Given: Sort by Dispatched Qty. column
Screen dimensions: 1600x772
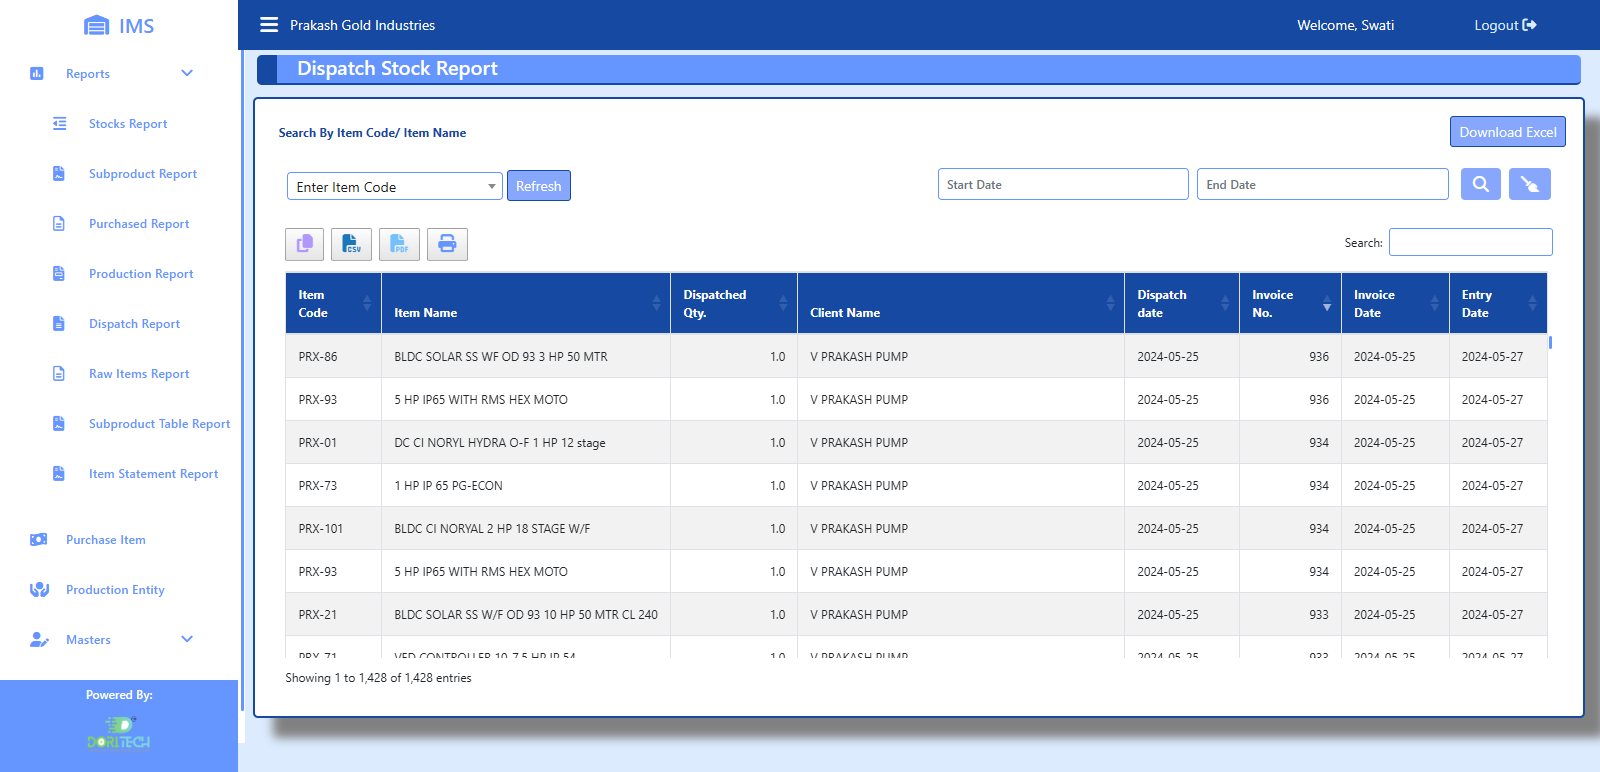Looking at the screenshot, I should pyautogui.click(x=734, y=303).
